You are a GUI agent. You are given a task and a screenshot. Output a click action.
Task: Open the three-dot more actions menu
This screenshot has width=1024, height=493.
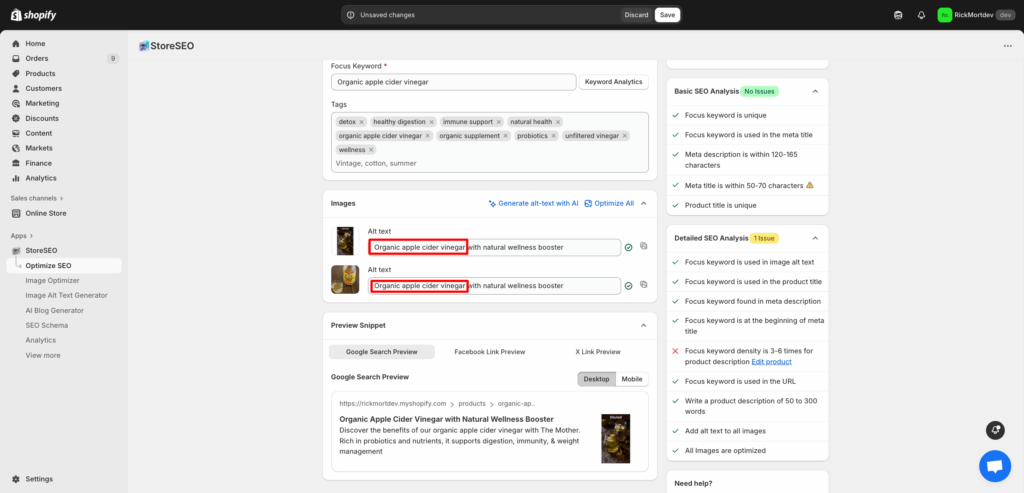coord(1003,45)
